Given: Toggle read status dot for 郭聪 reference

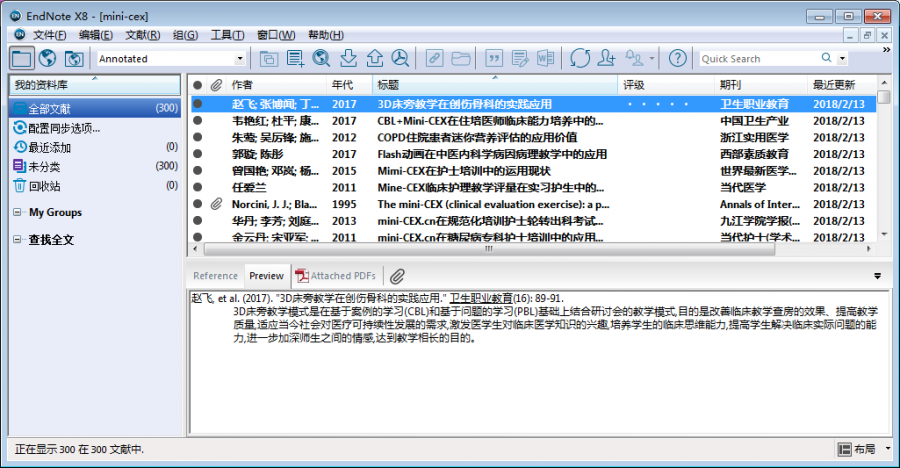Looking at the screenshot, I should [198, 154].
